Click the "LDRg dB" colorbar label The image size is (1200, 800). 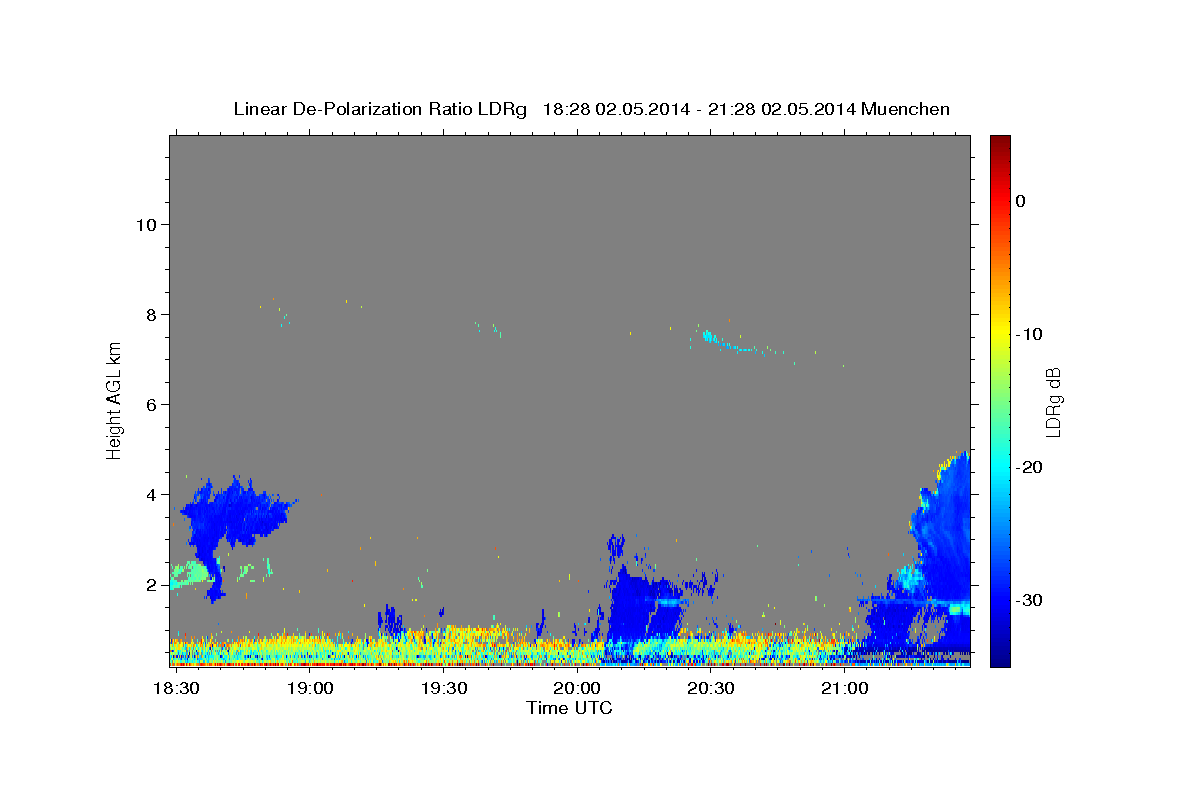tap(1052, 402)
